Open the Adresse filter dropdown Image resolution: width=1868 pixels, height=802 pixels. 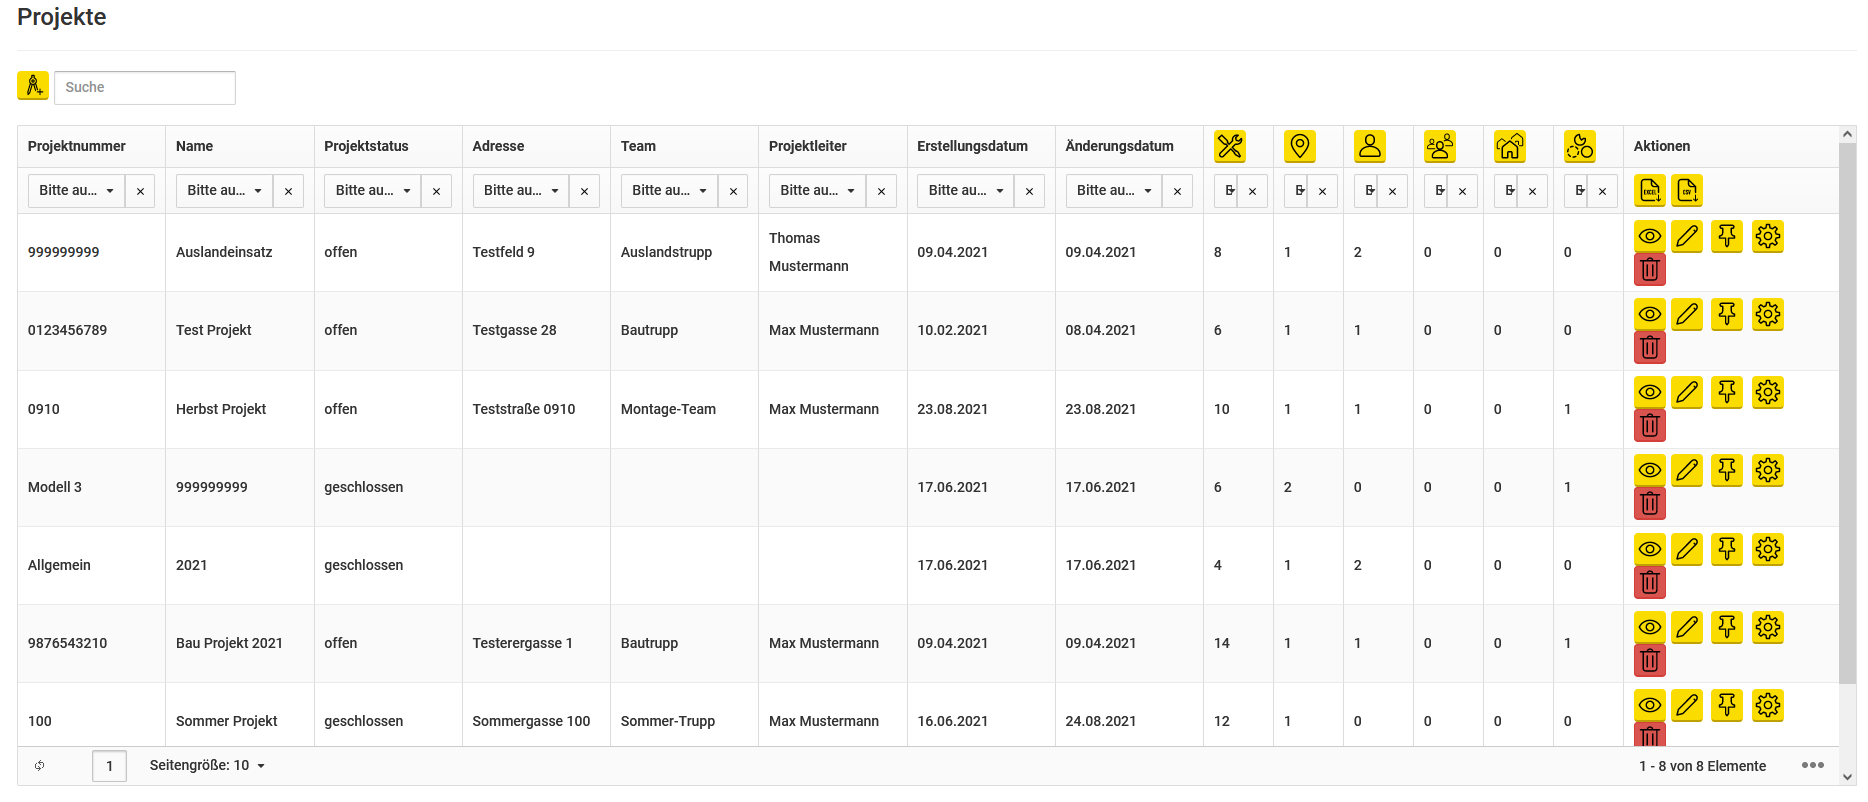pos(521,190)
